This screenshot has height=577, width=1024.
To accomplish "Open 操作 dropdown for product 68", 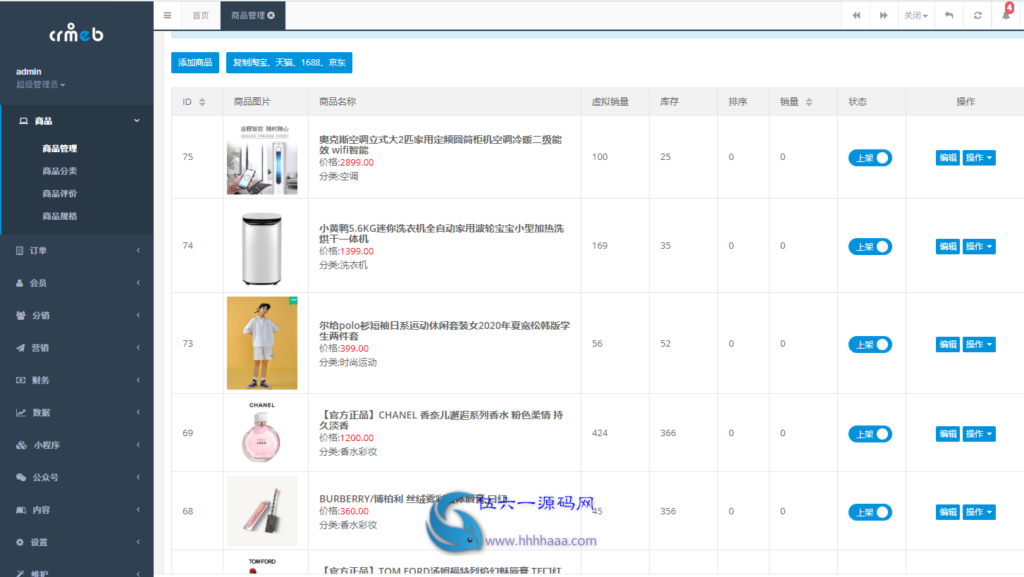I will (x=979, y=512).
